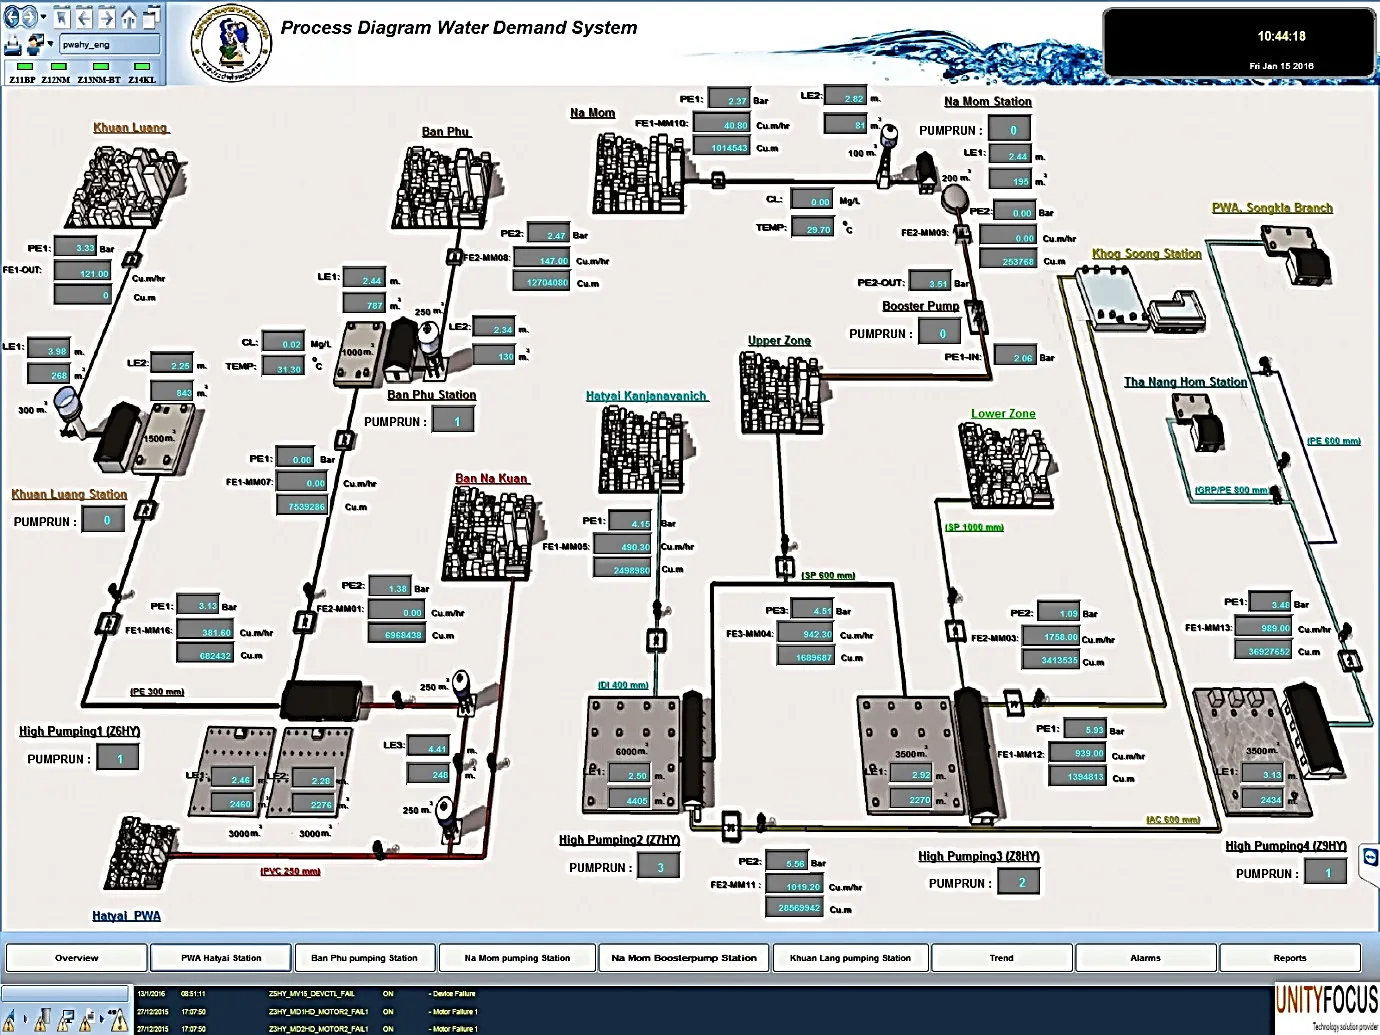The image size is (1380, 1035).
Task: Click the home icon in the top toolbar
Action: click(129, 18)
